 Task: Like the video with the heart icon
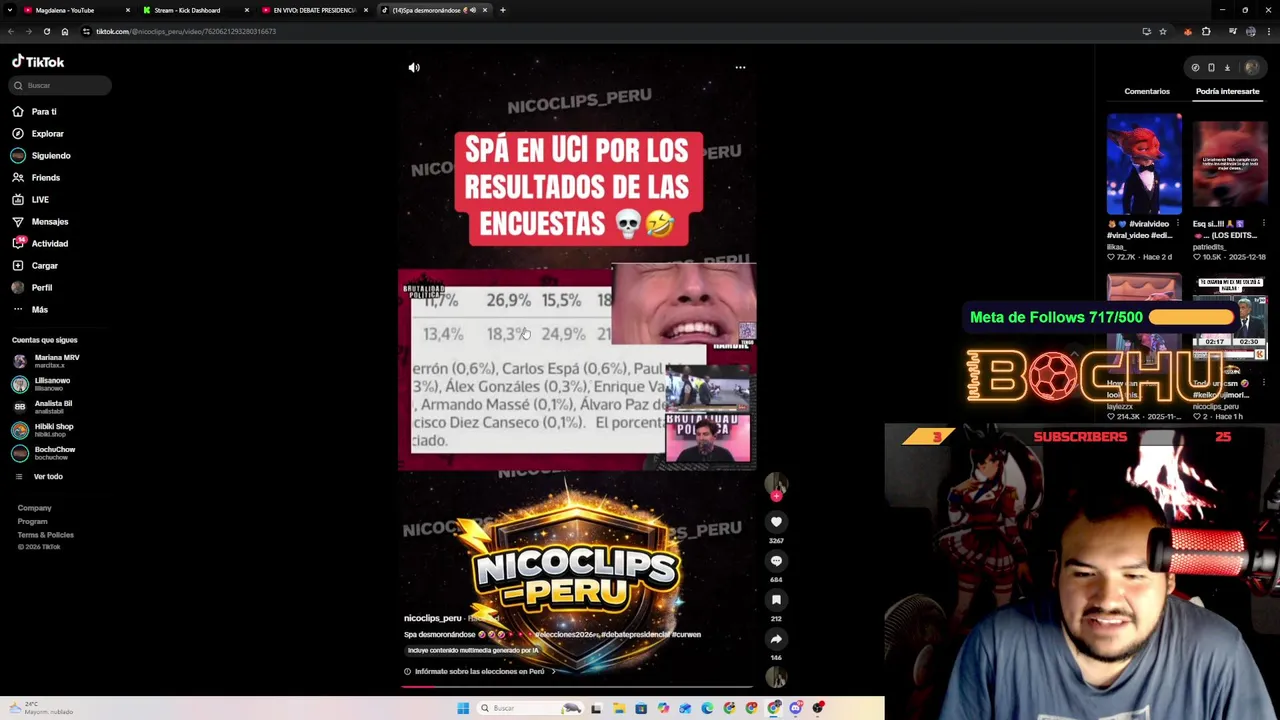pos(776,522)
